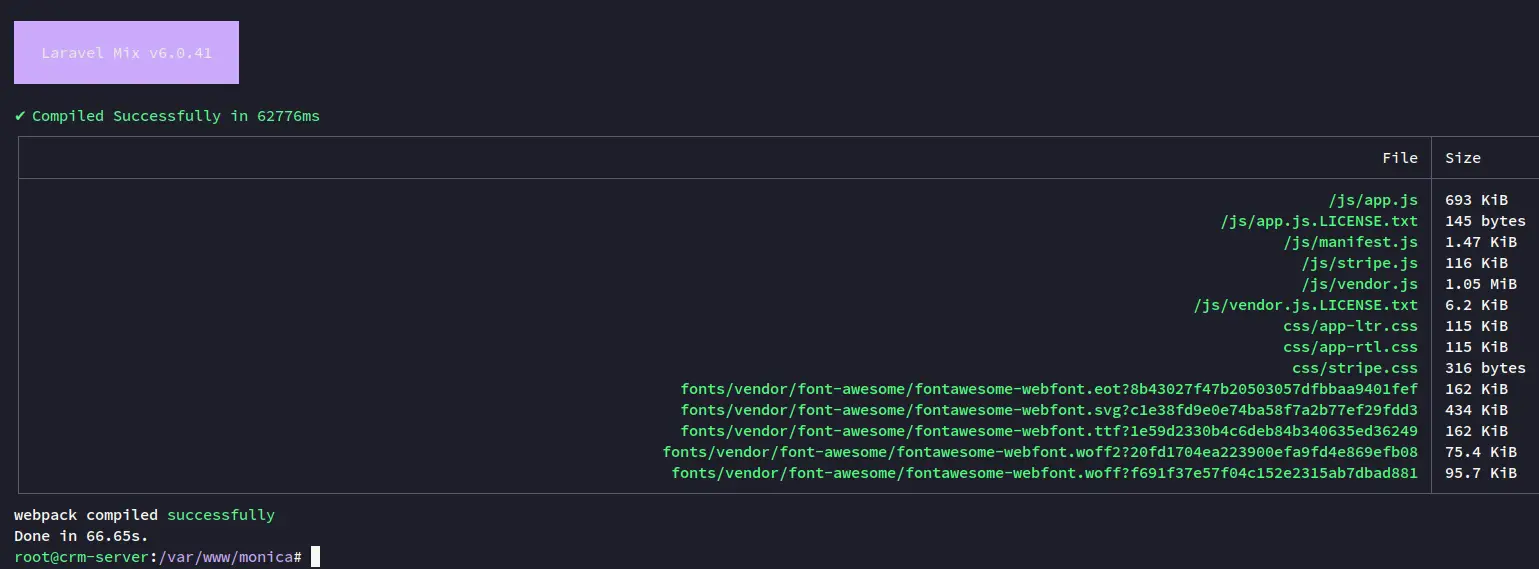Click the Size column header
This screenshot has height=569, width=1539.
point(1463,158)
